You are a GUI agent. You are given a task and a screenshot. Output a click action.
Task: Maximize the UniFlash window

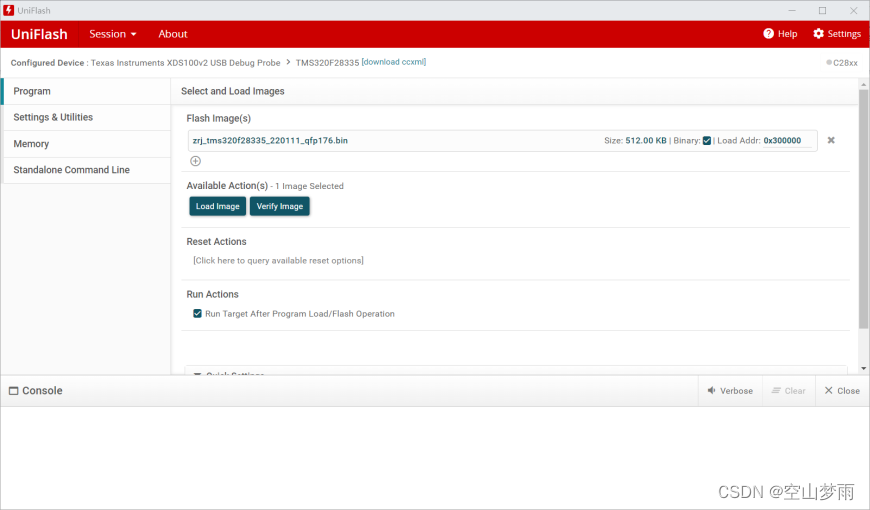tap(822, 11)
